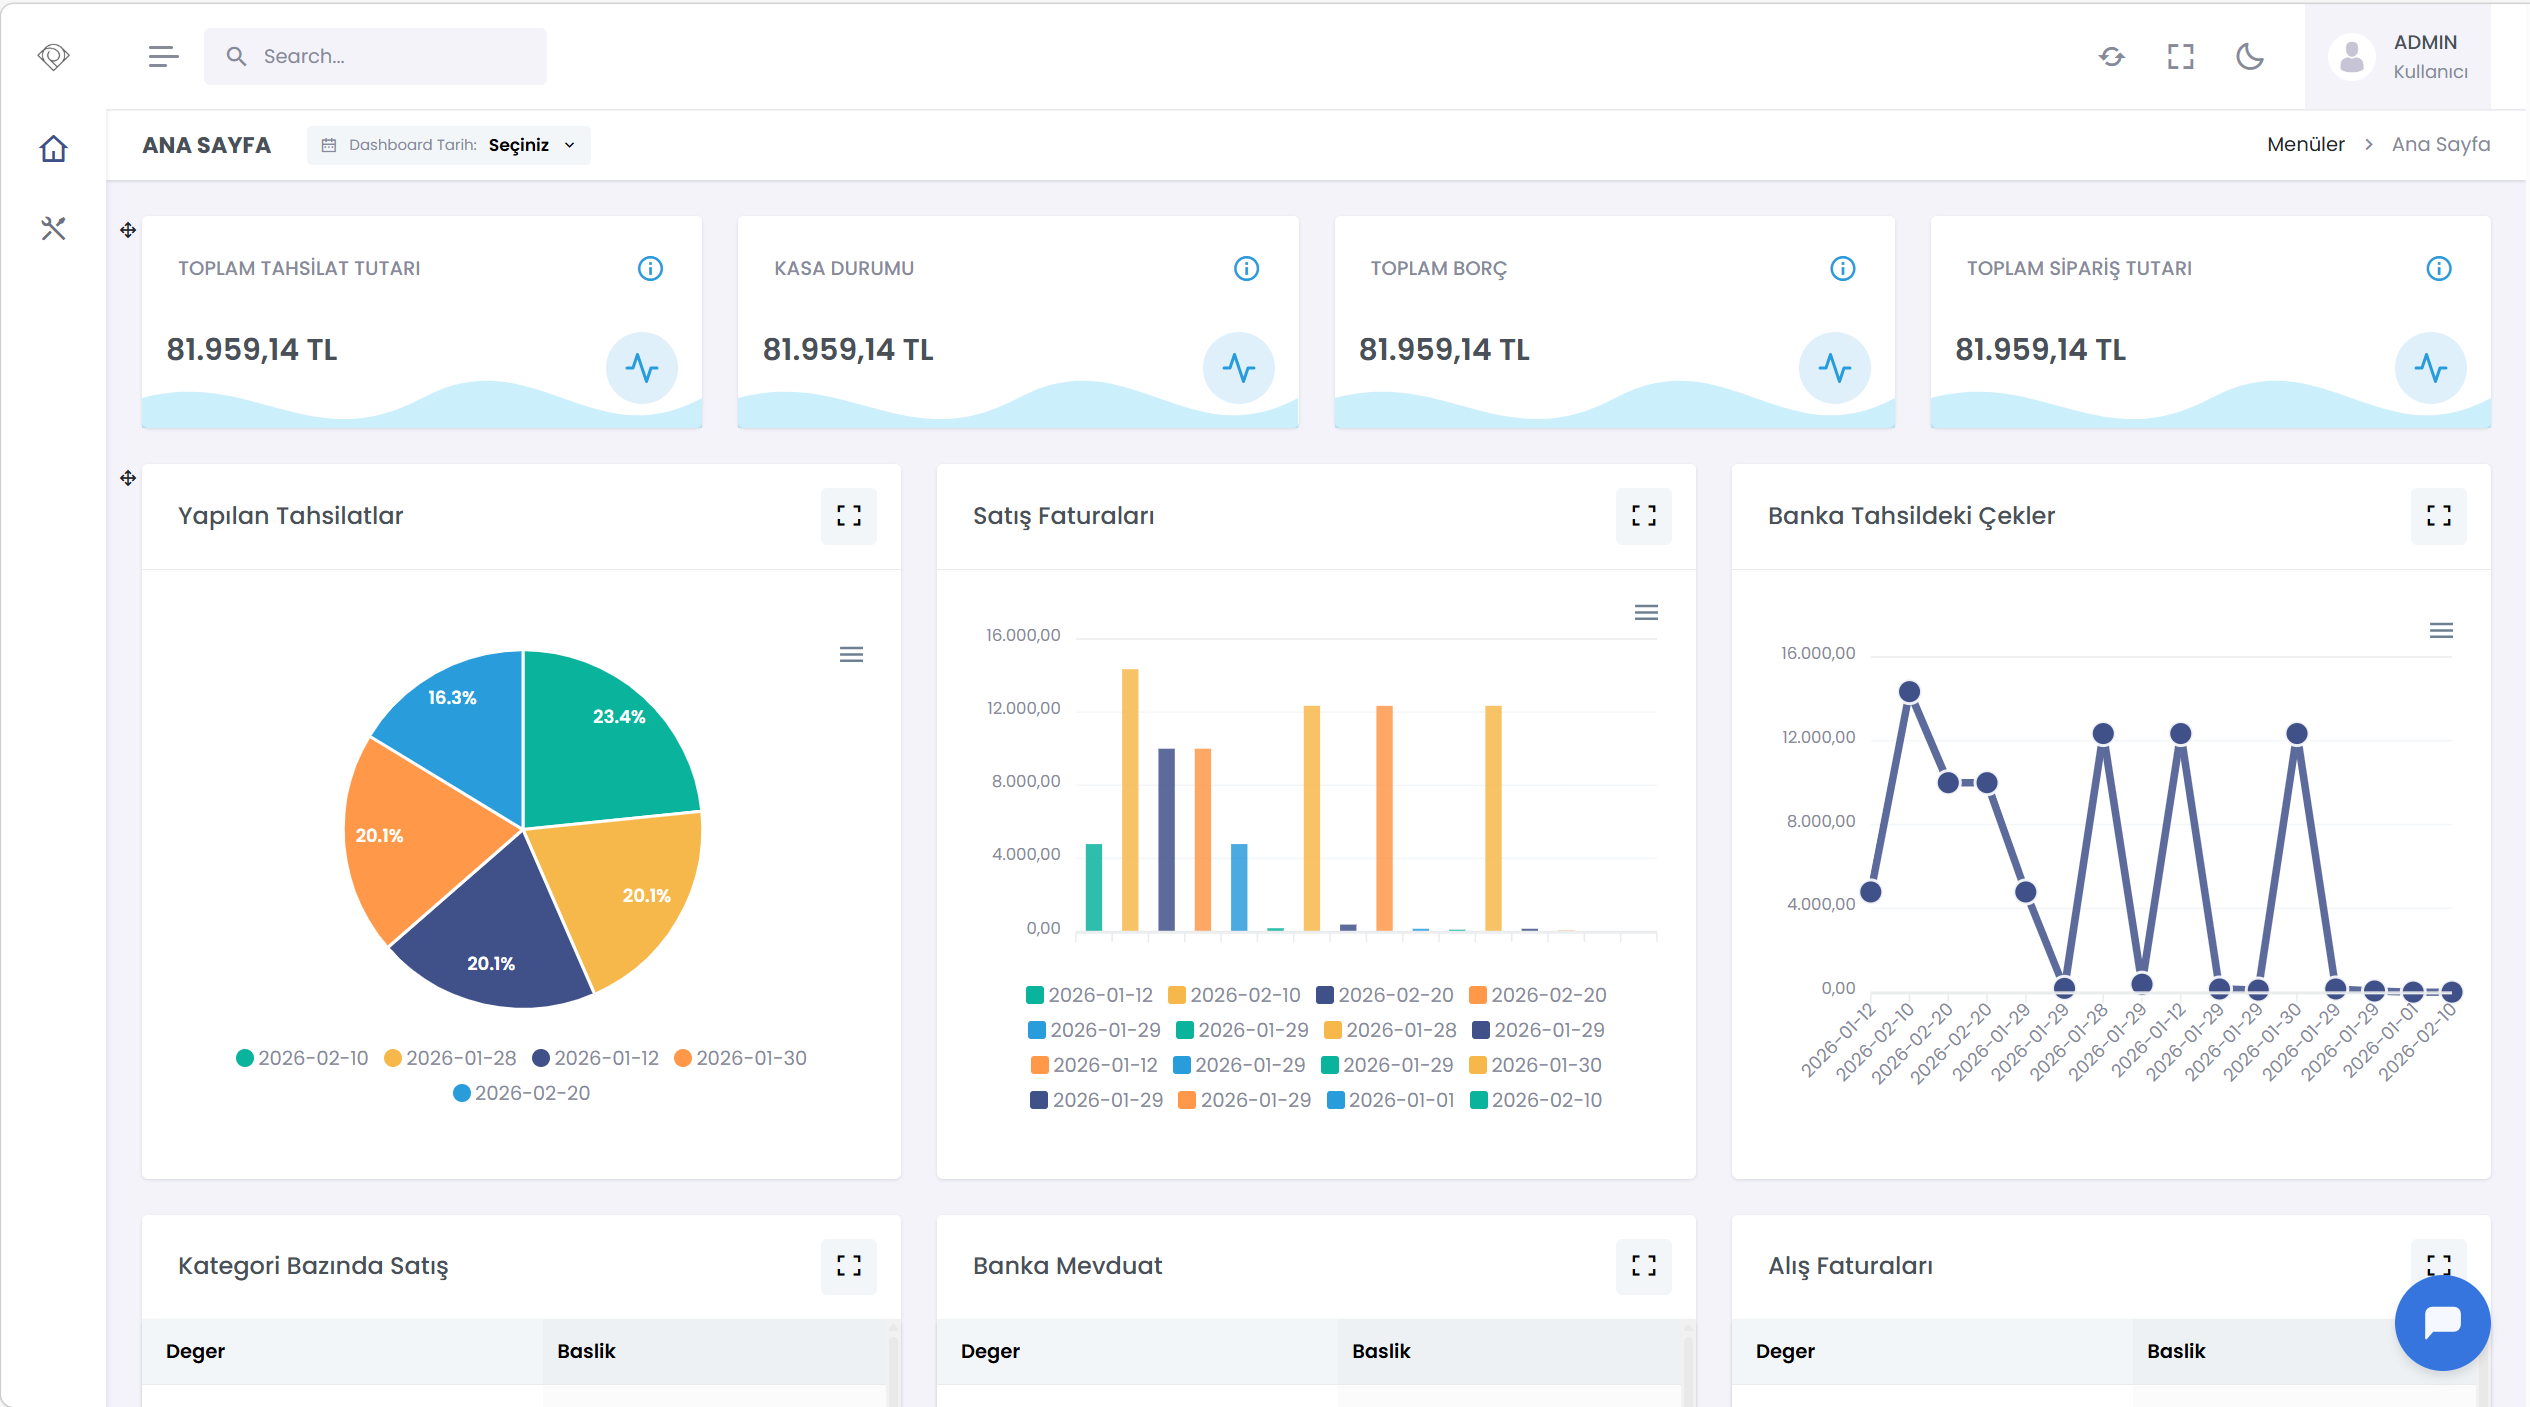The image size is (2530, 1407).
Task: Click the Ana Sayfa breadcrumb link
Action: 2440,145
